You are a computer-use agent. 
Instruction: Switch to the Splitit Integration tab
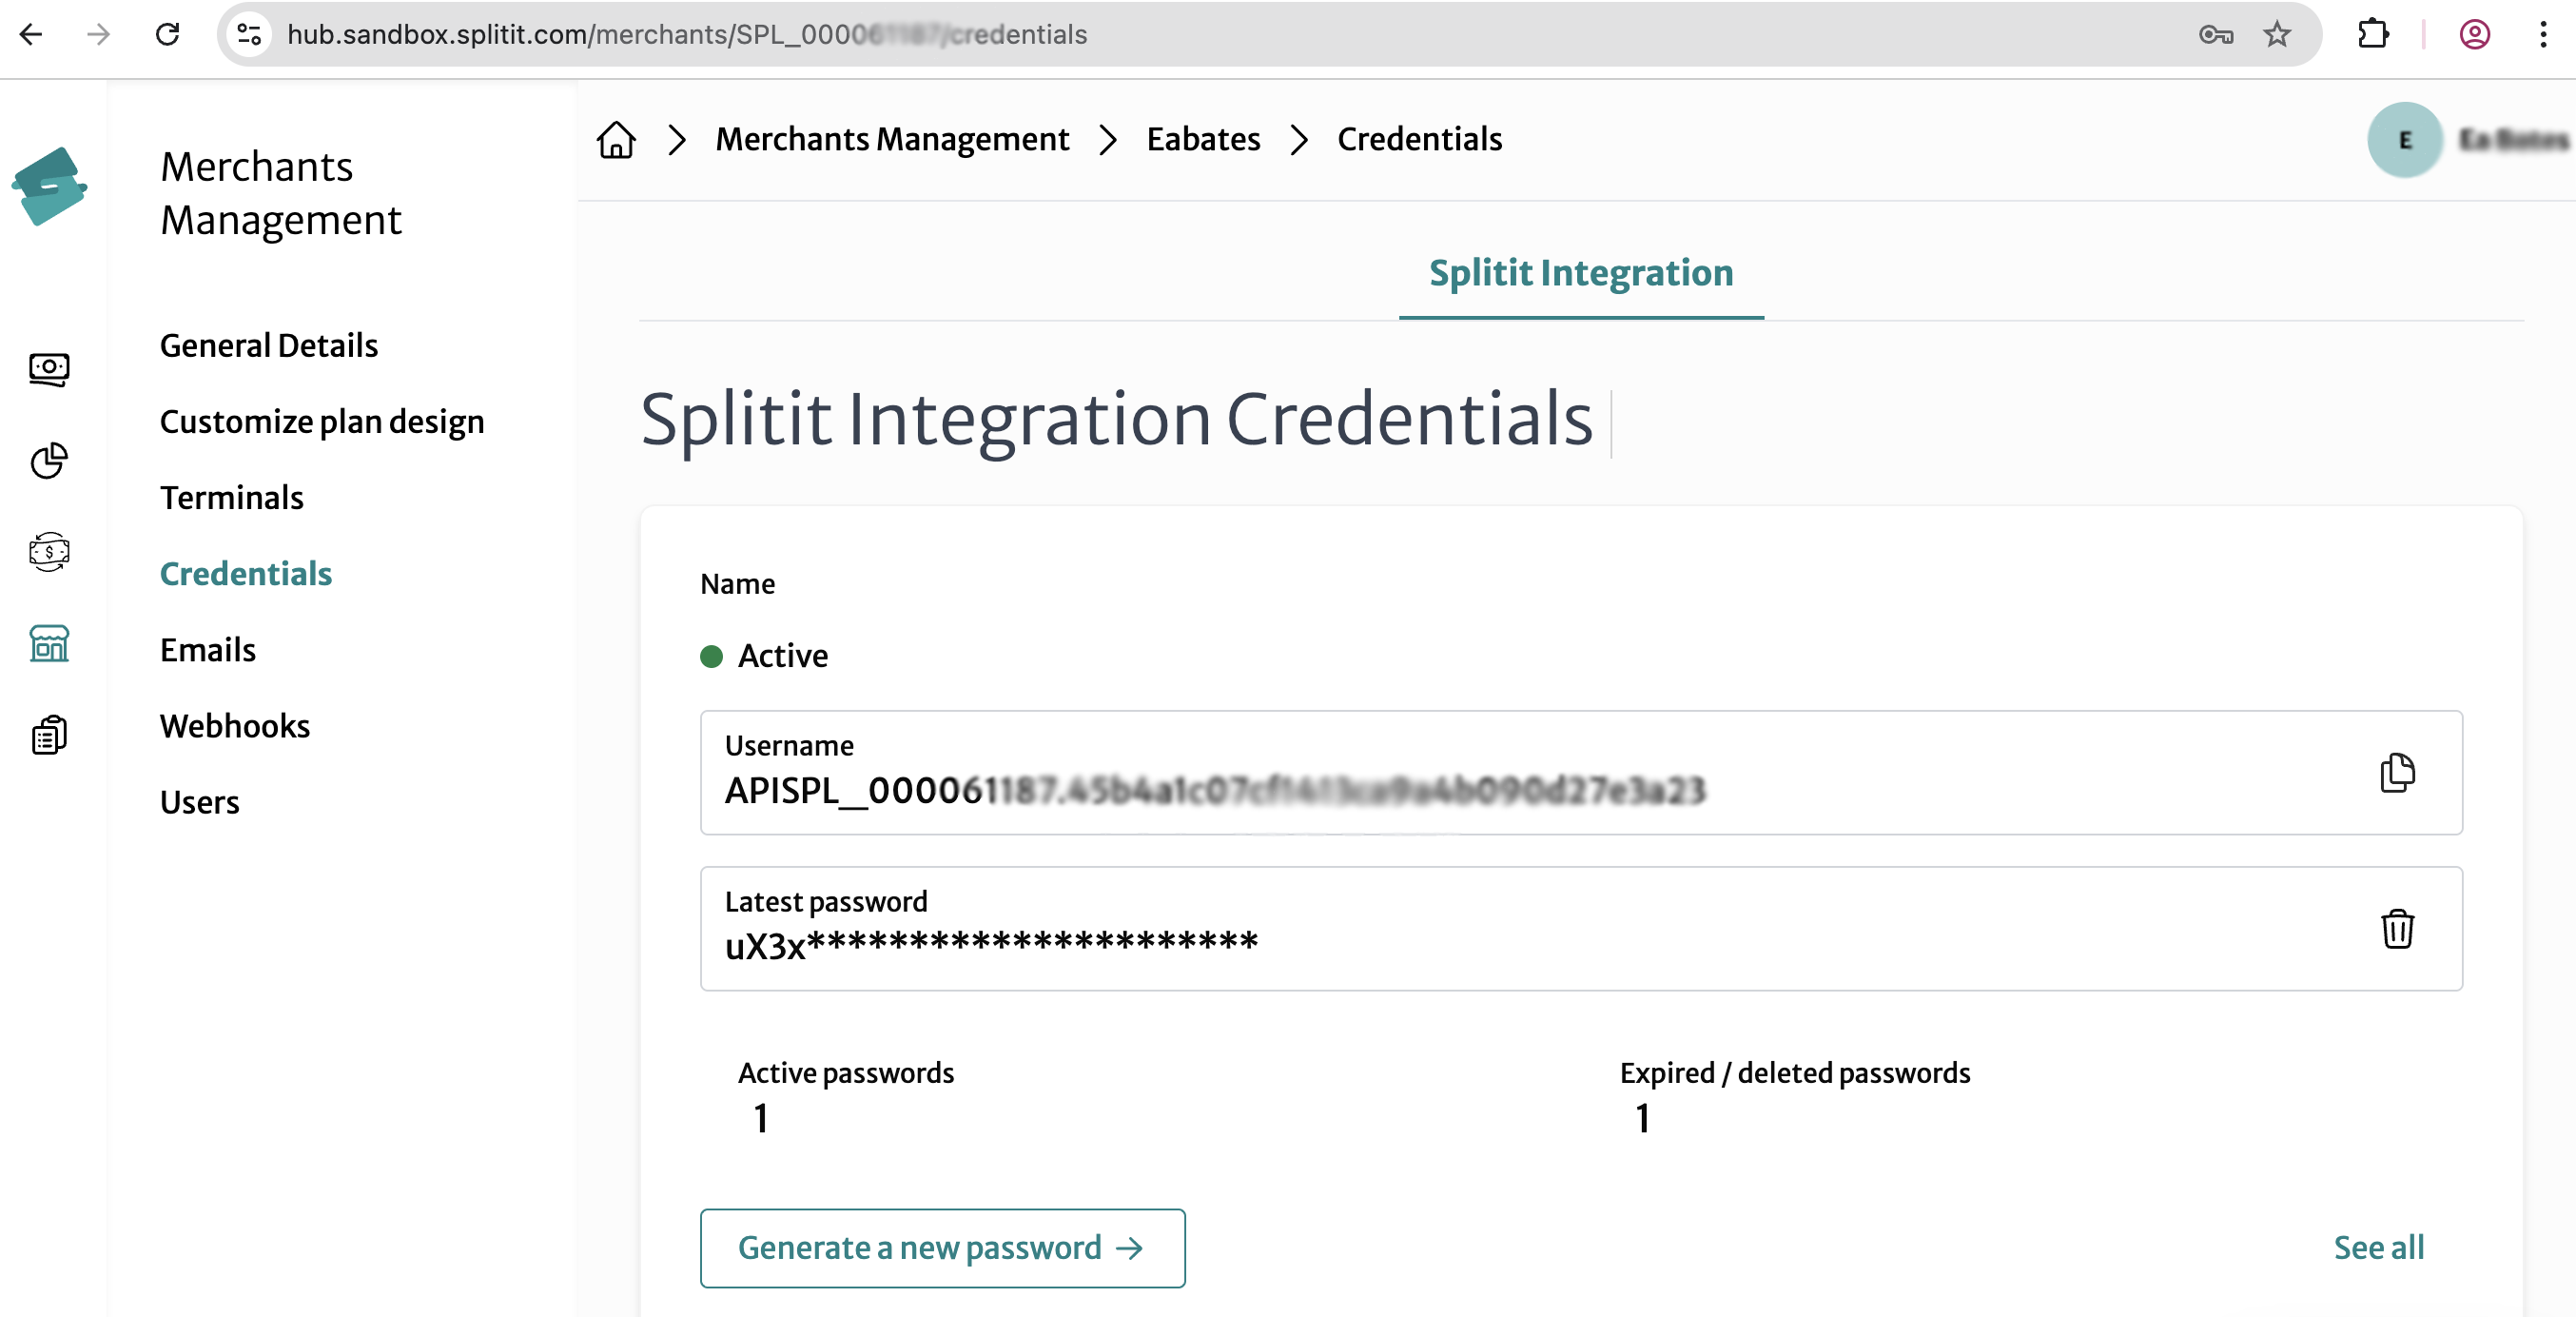tap(1581, 273)
